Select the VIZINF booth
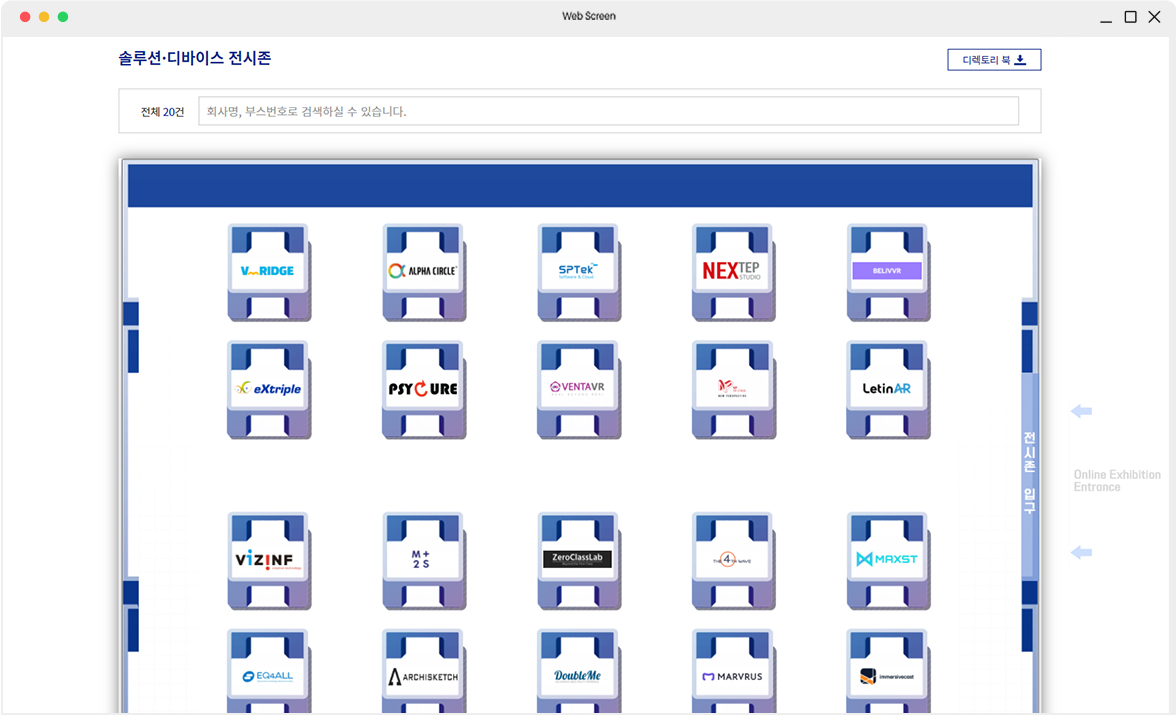This screenshot has height=715, width=1176. (x=267, y=560)
